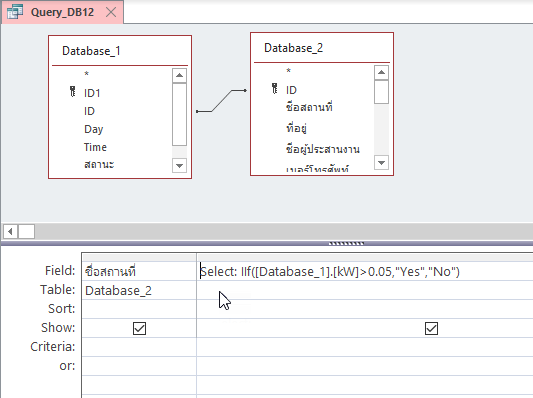Select the Query_DB12 tab
This screenshot has height=398, width=533.
62,13
